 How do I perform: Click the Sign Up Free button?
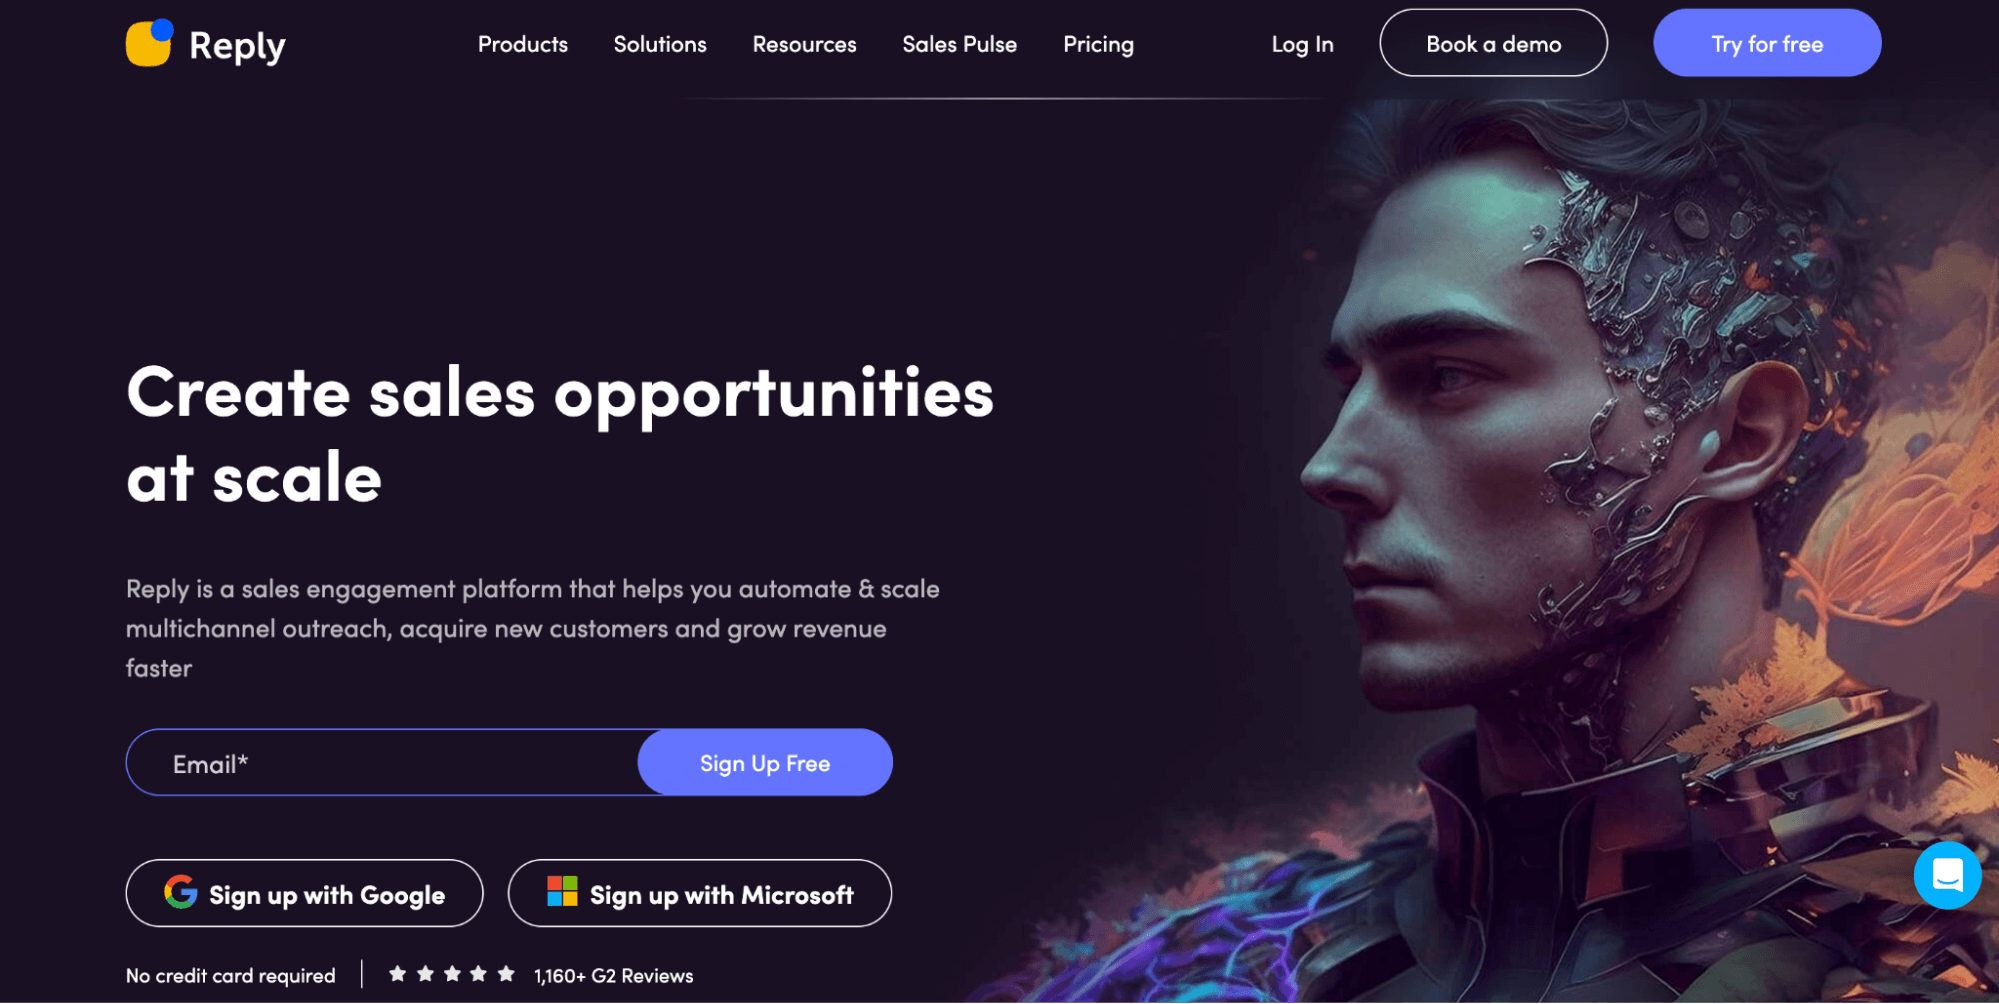(x=765, y=763)
